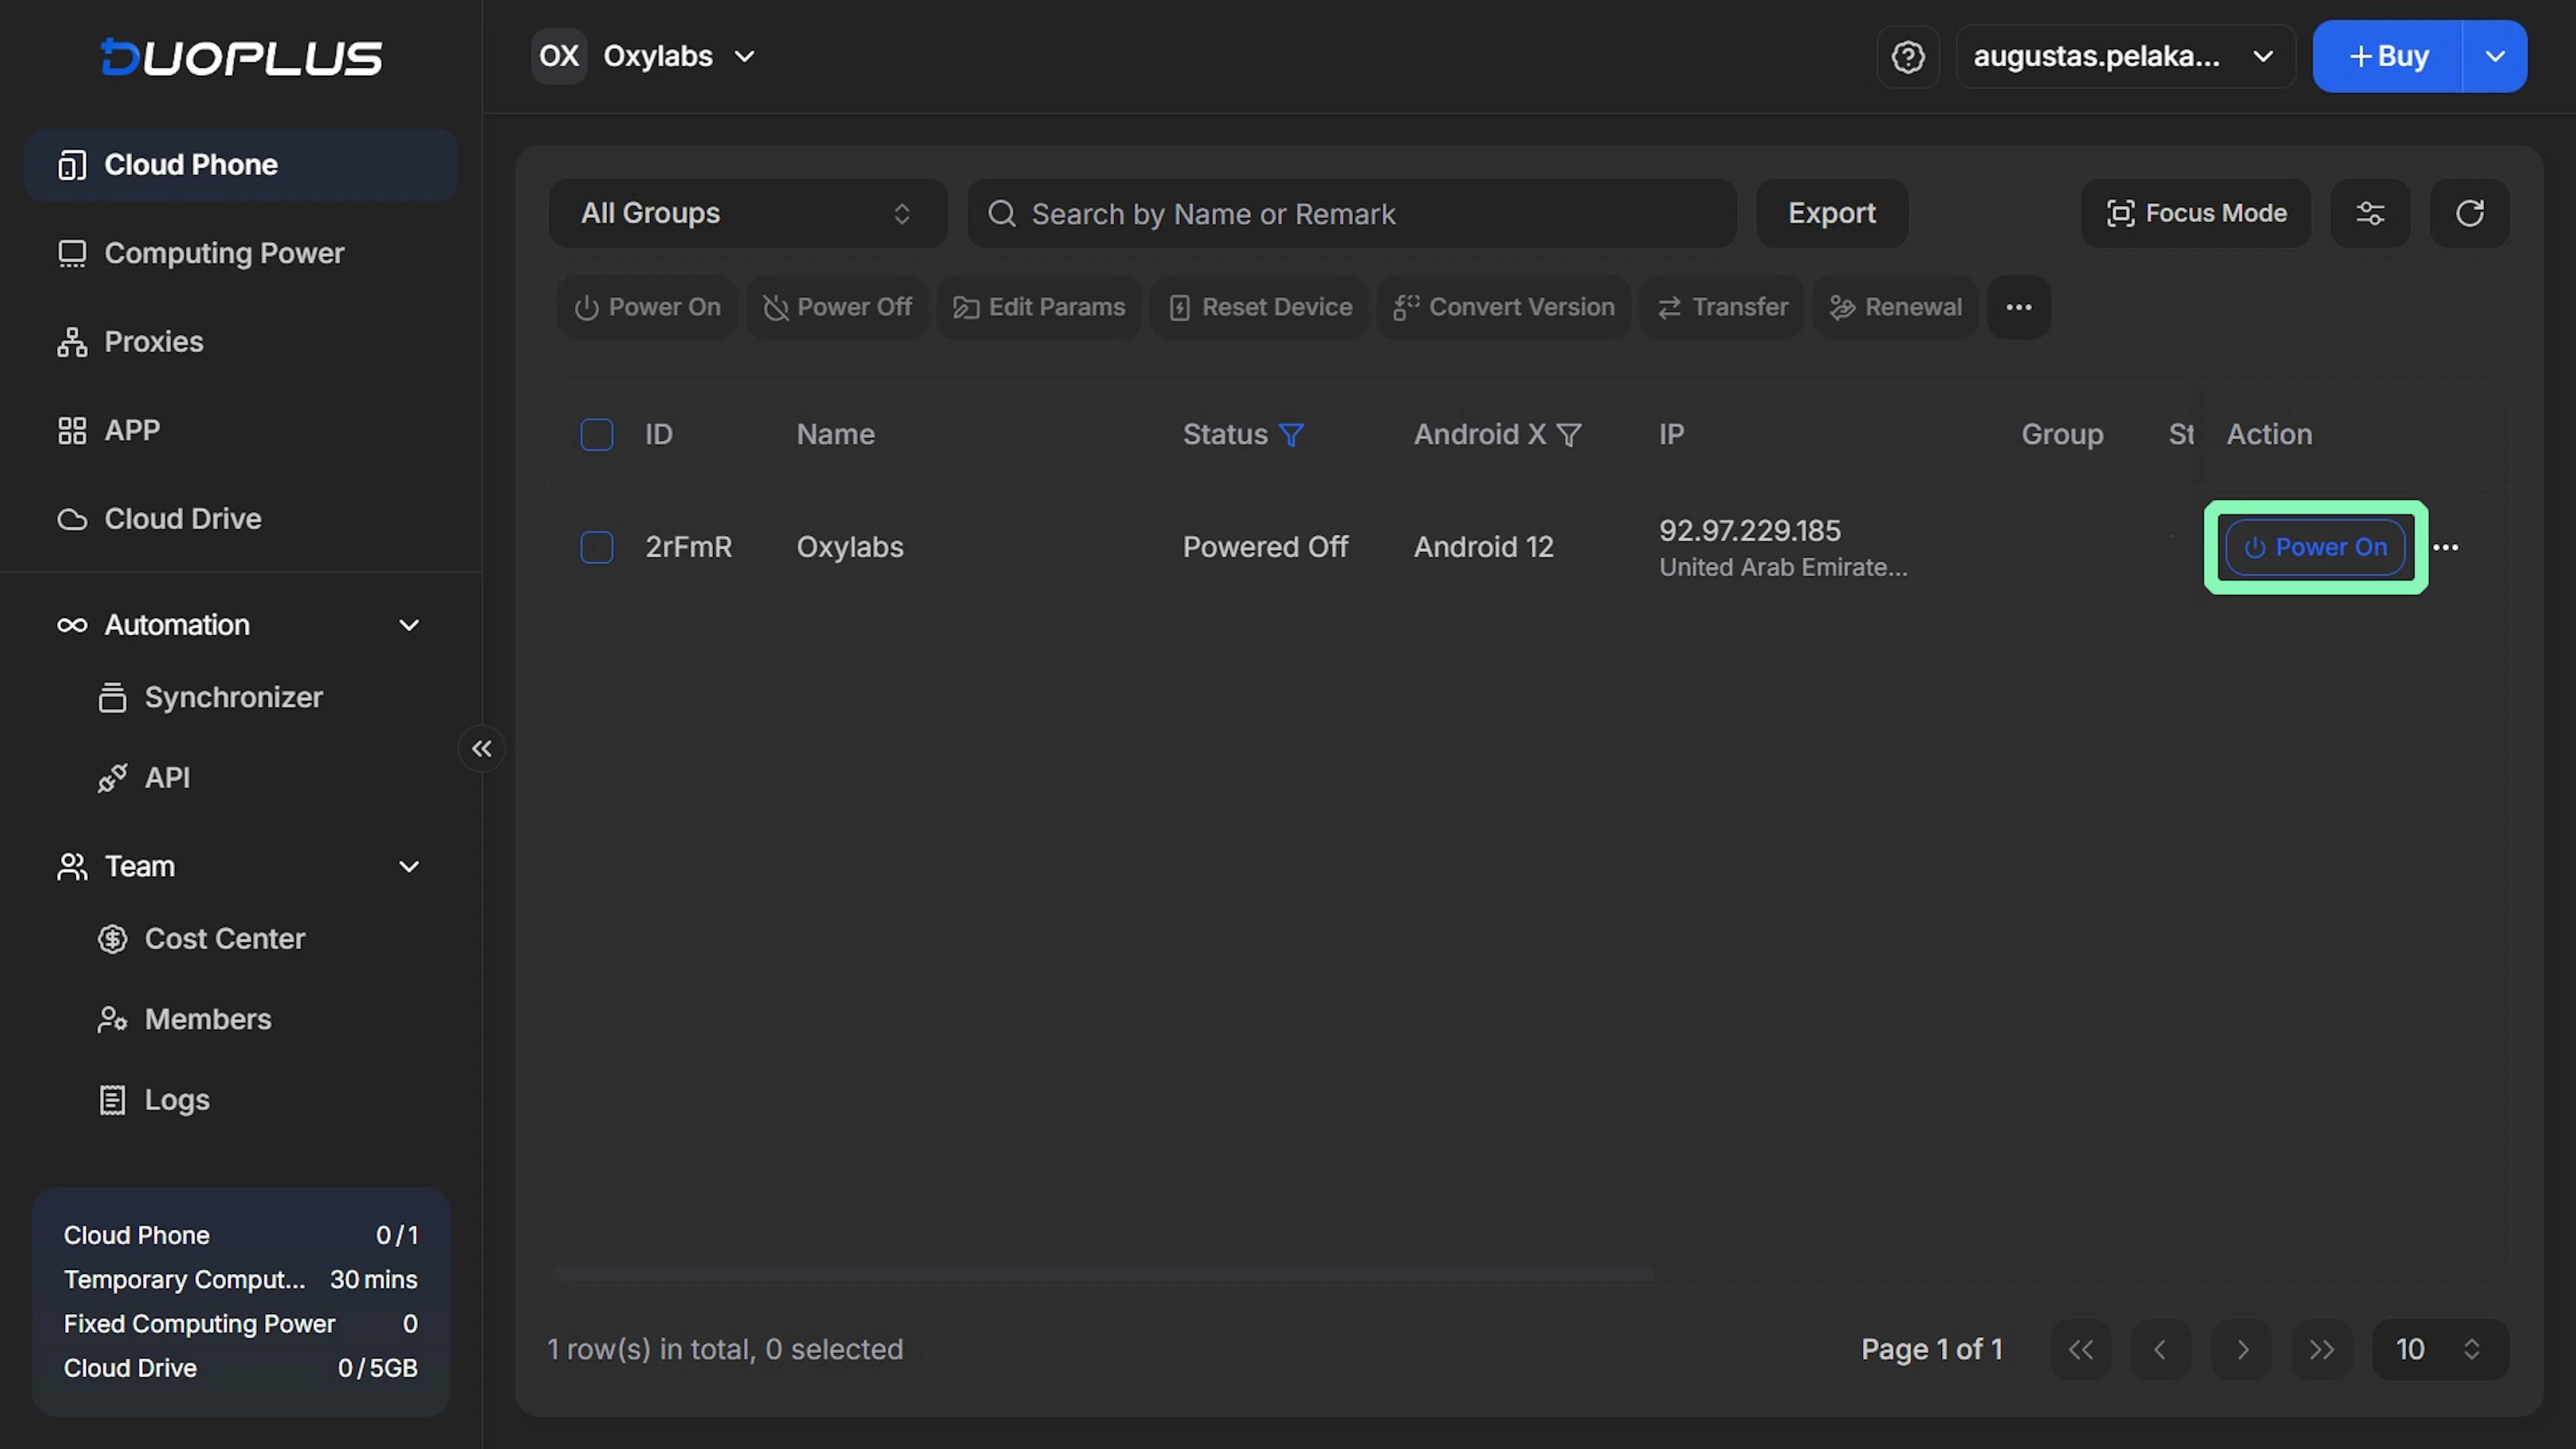
Task: Click the Powered Off status cell
Action: point(1265,547)
